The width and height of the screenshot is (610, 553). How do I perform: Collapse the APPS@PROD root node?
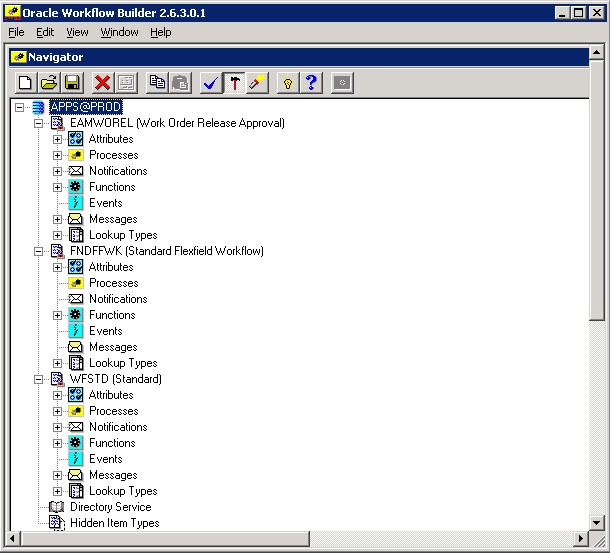(19, 107)
